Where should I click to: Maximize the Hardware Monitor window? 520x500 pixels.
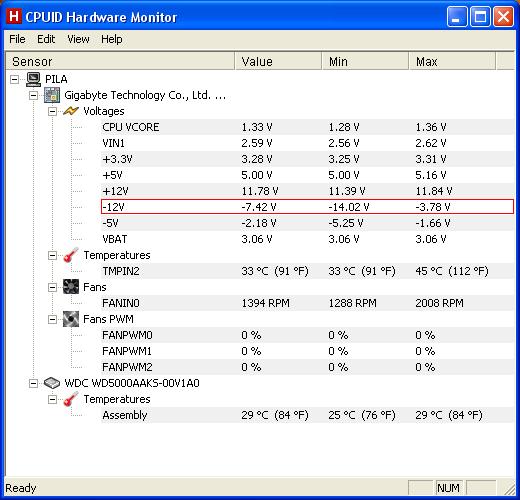click(480, 17)
